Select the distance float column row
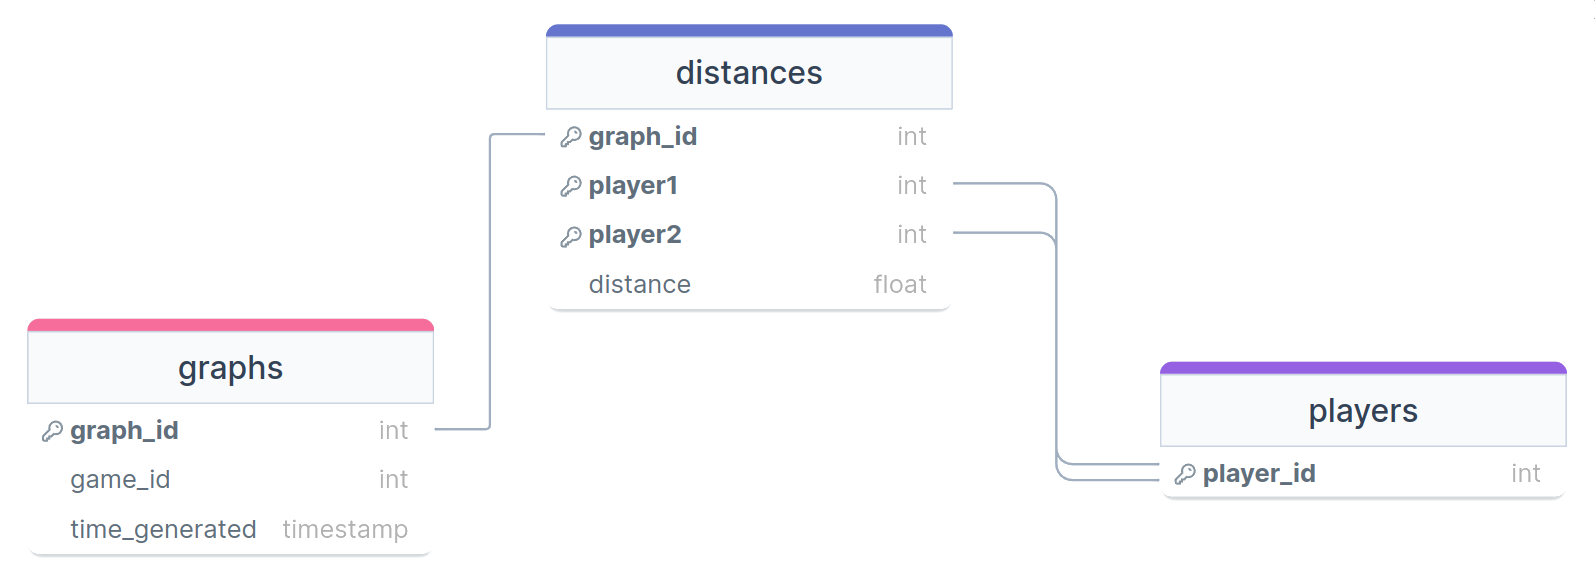Screen dimensions: 1595x584 pyautogui.click(x=749, y=284)
